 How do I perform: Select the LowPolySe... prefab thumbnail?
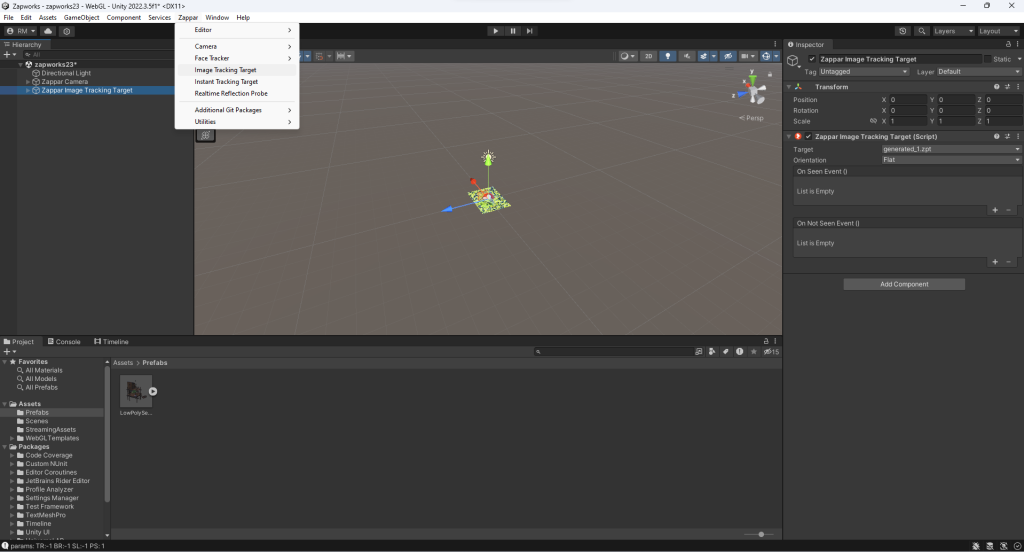(136, 391)
